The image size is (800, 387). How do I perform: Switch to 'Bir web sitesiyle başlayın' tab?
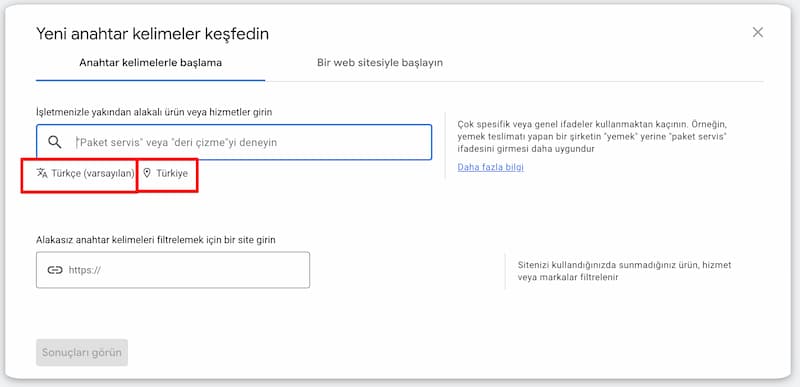[x=380, y=63]
